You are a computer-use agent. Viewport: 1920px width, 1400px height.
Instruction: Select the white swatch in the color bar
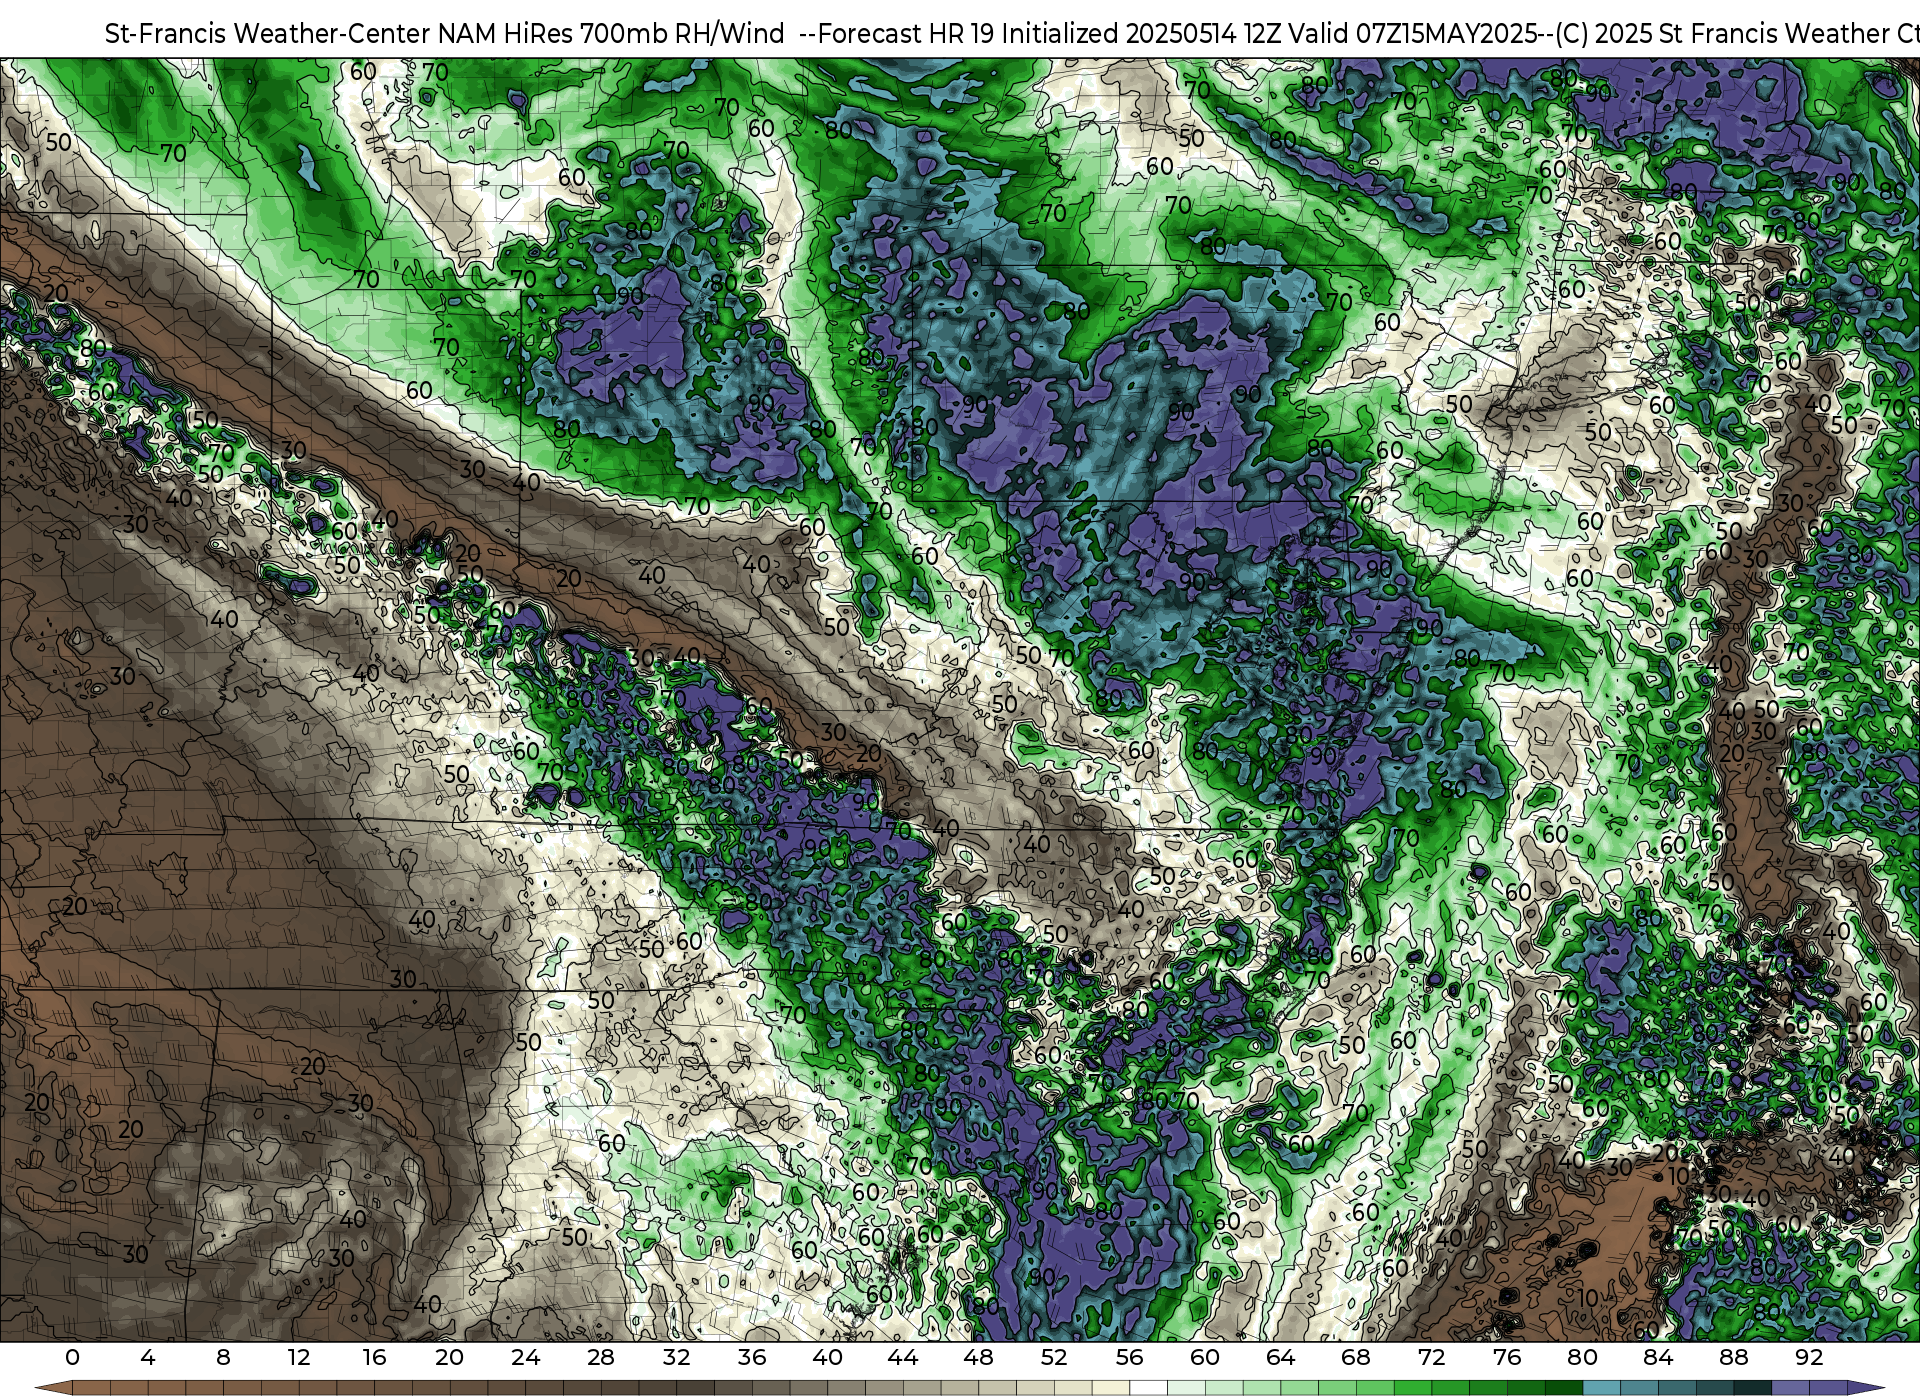click(x=1148, y=1388)
